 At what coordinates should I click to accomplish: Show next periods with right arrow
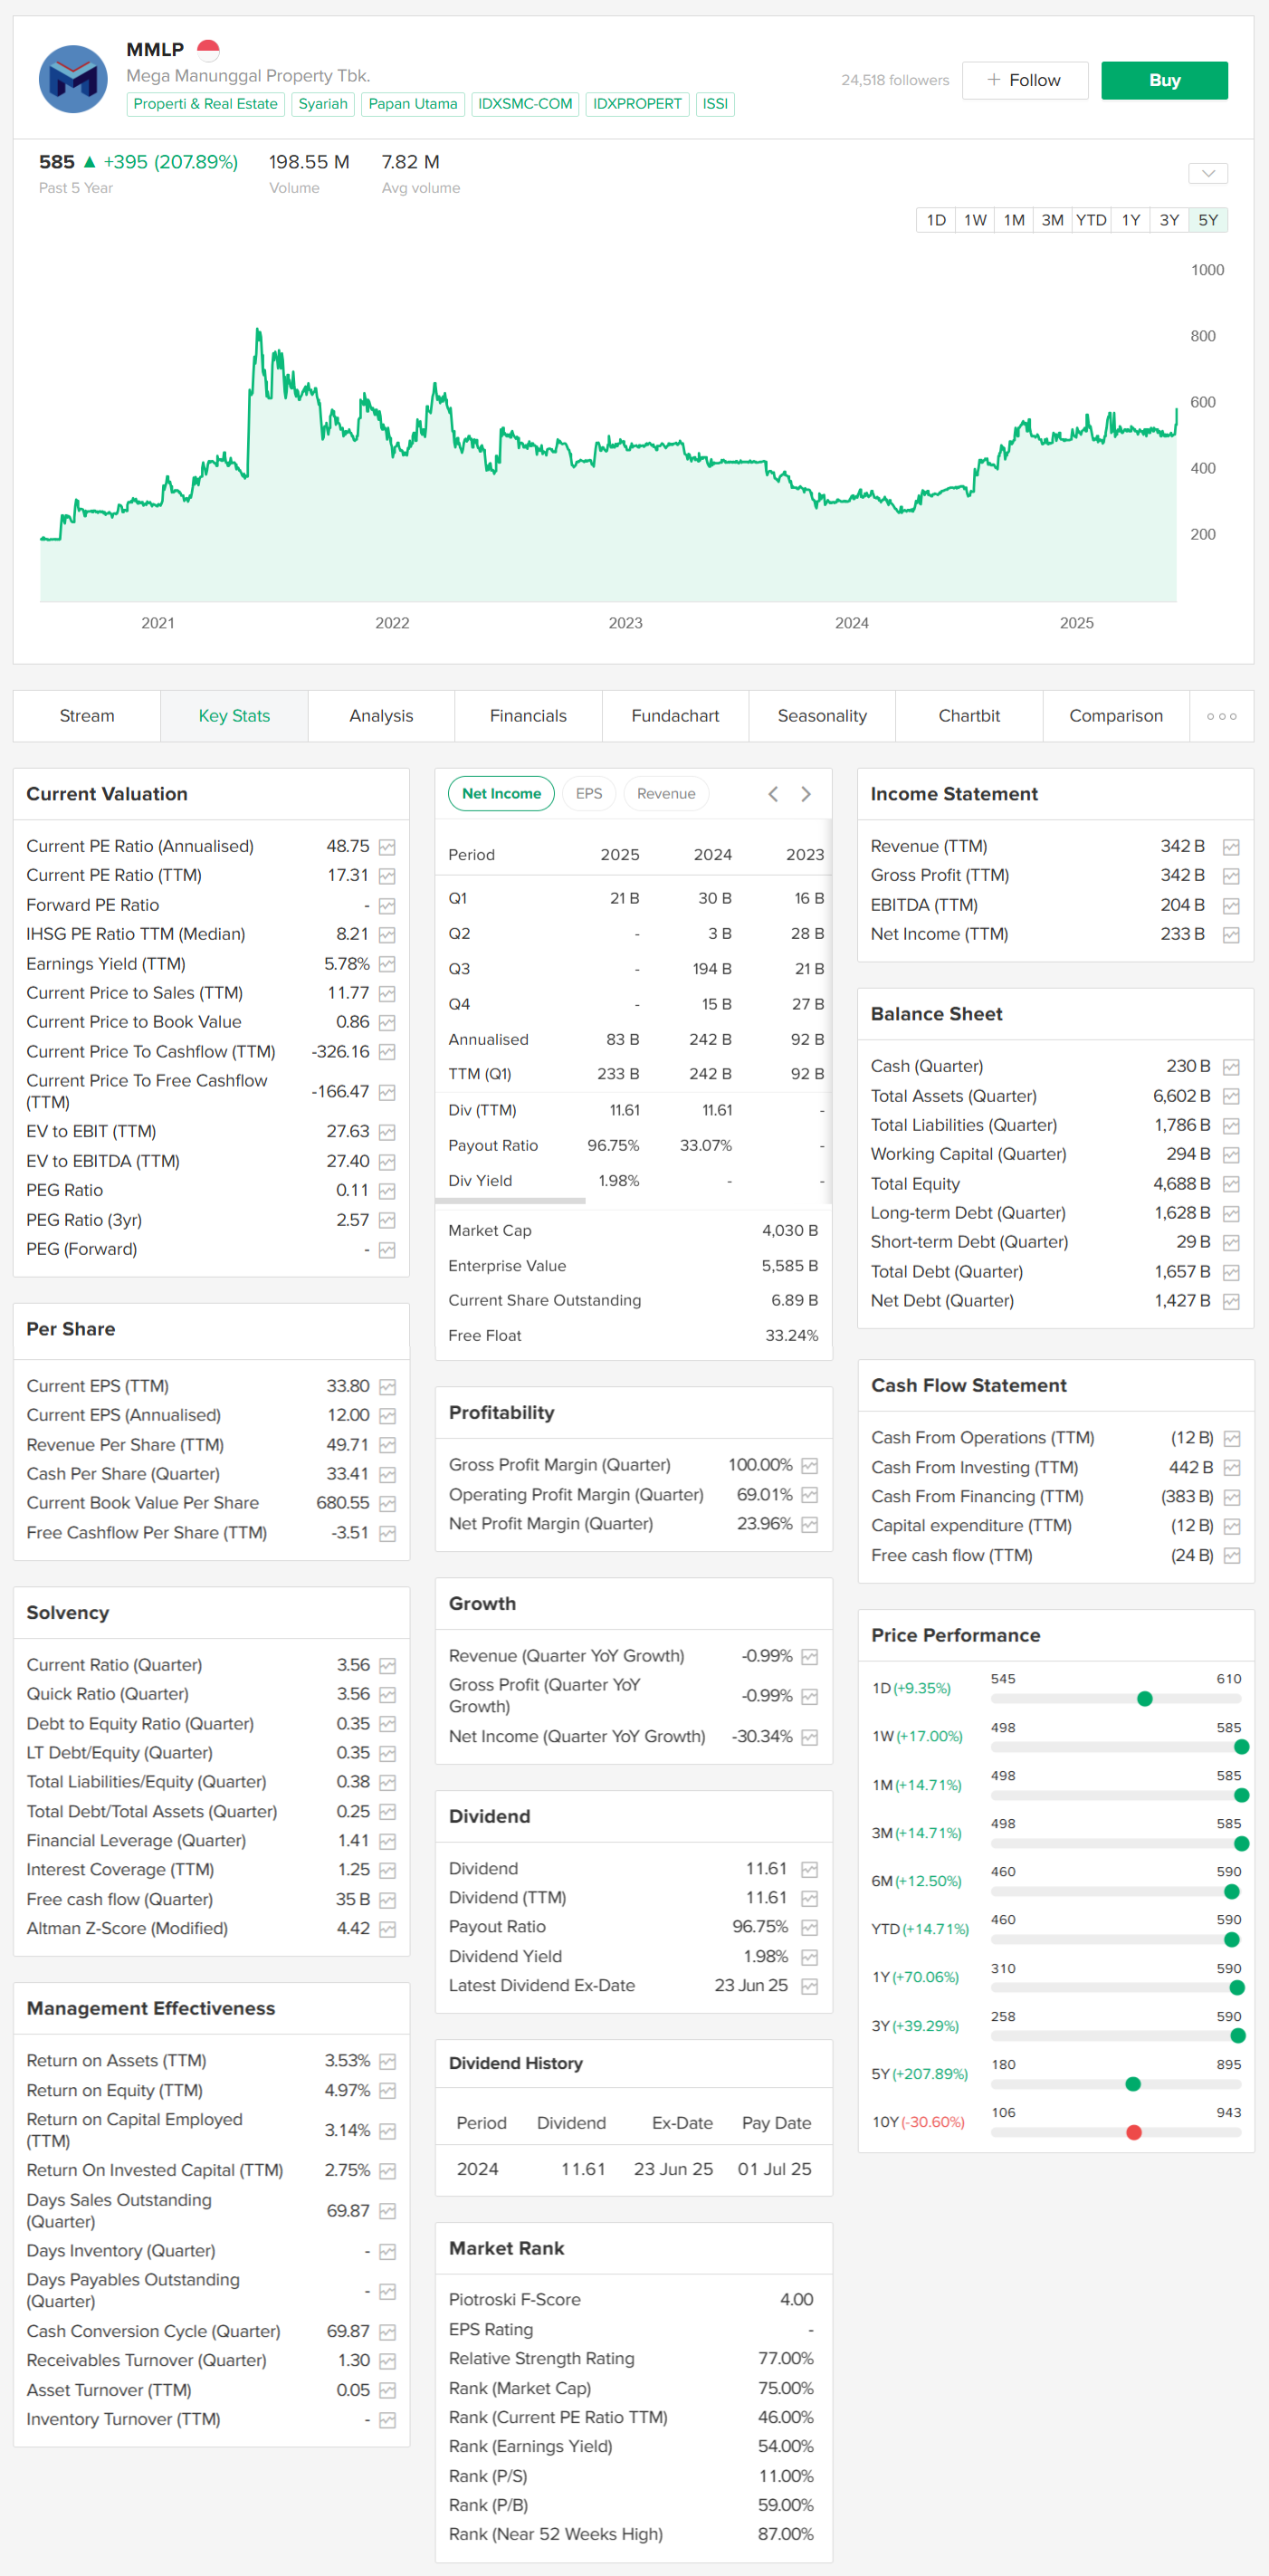coord(806,794)
